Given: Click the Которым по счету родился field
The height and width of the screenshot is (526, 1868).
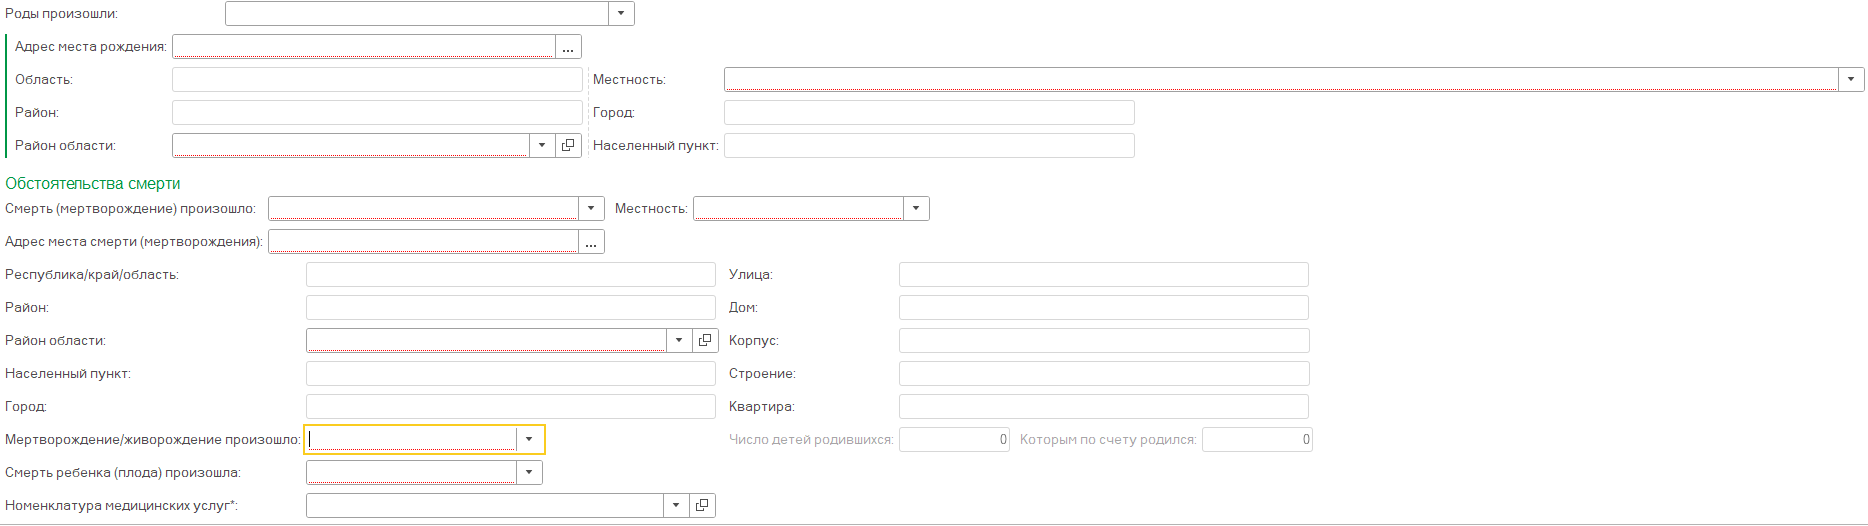Looking at the screenshot, I should [1256, 440].
